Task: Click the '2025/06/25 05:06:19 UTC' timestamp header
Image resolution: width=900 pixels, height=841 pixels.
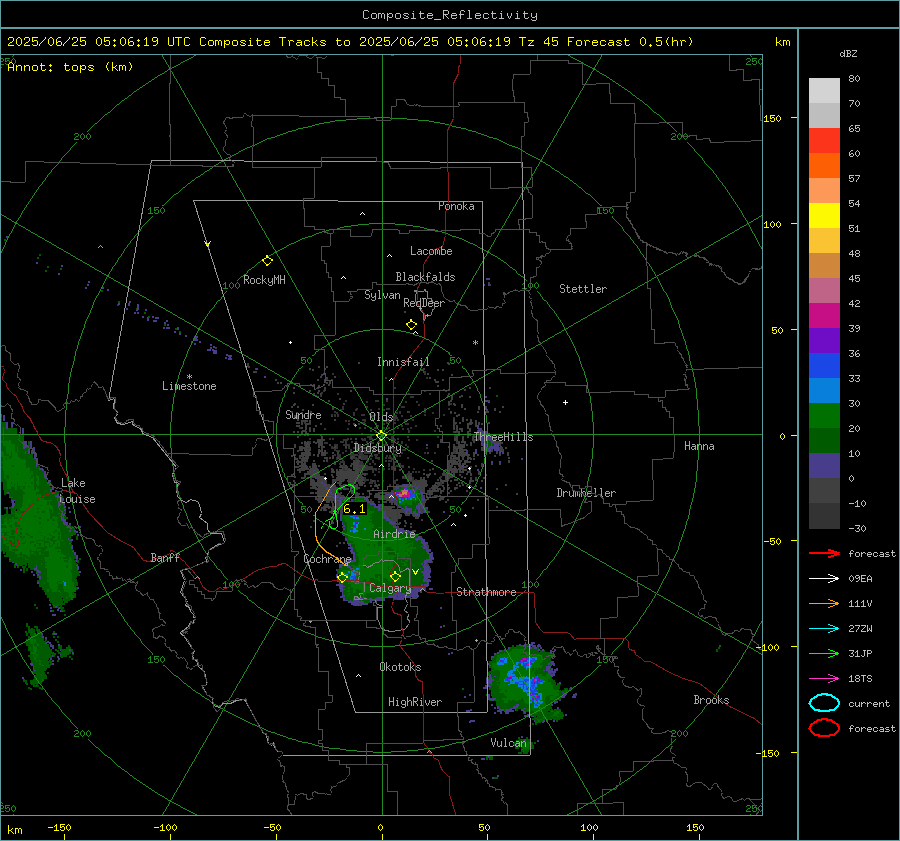Action: 99,42
